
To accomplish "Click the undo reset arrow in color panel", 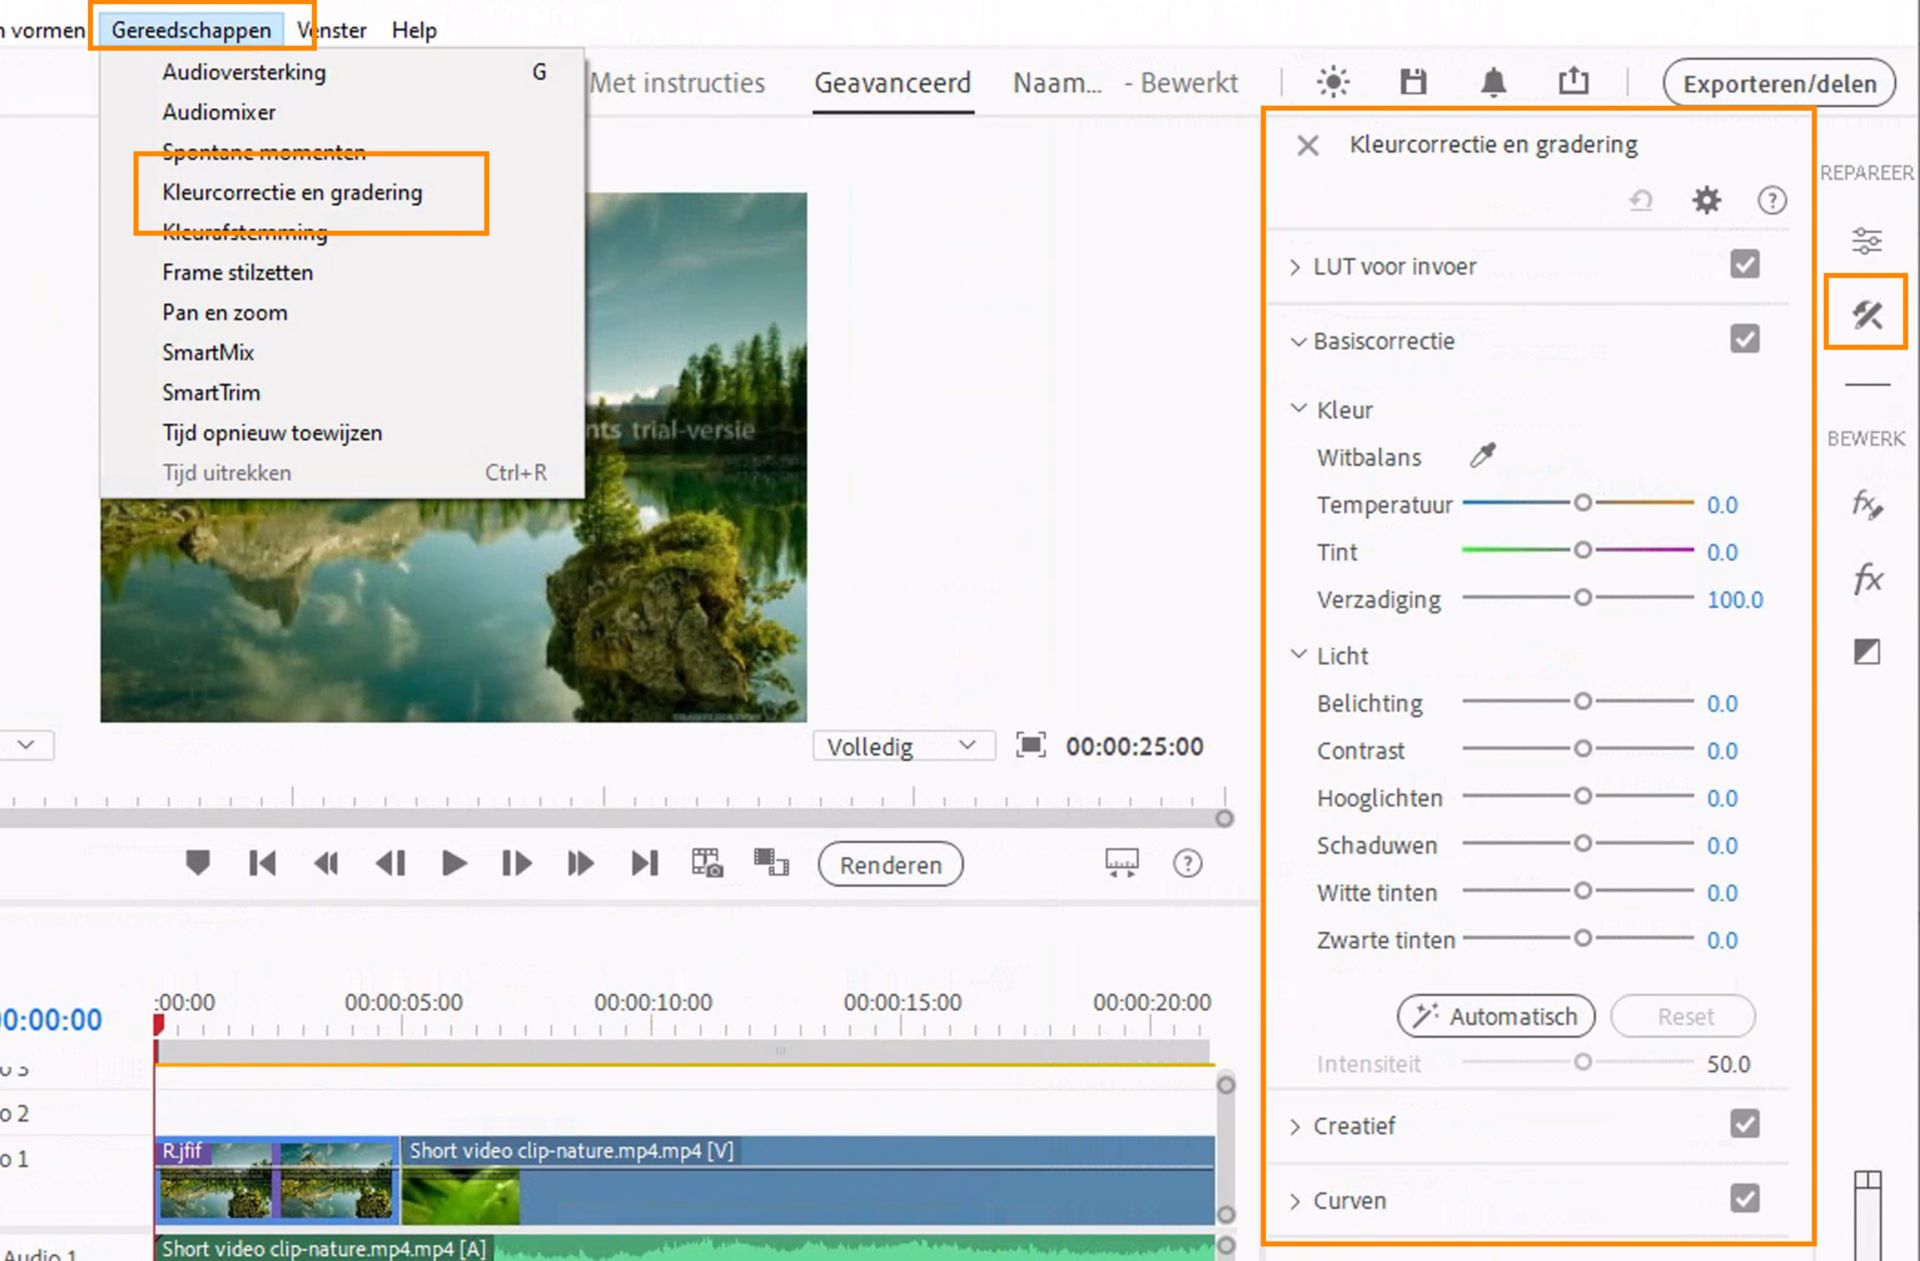I will coord(1641,200).
